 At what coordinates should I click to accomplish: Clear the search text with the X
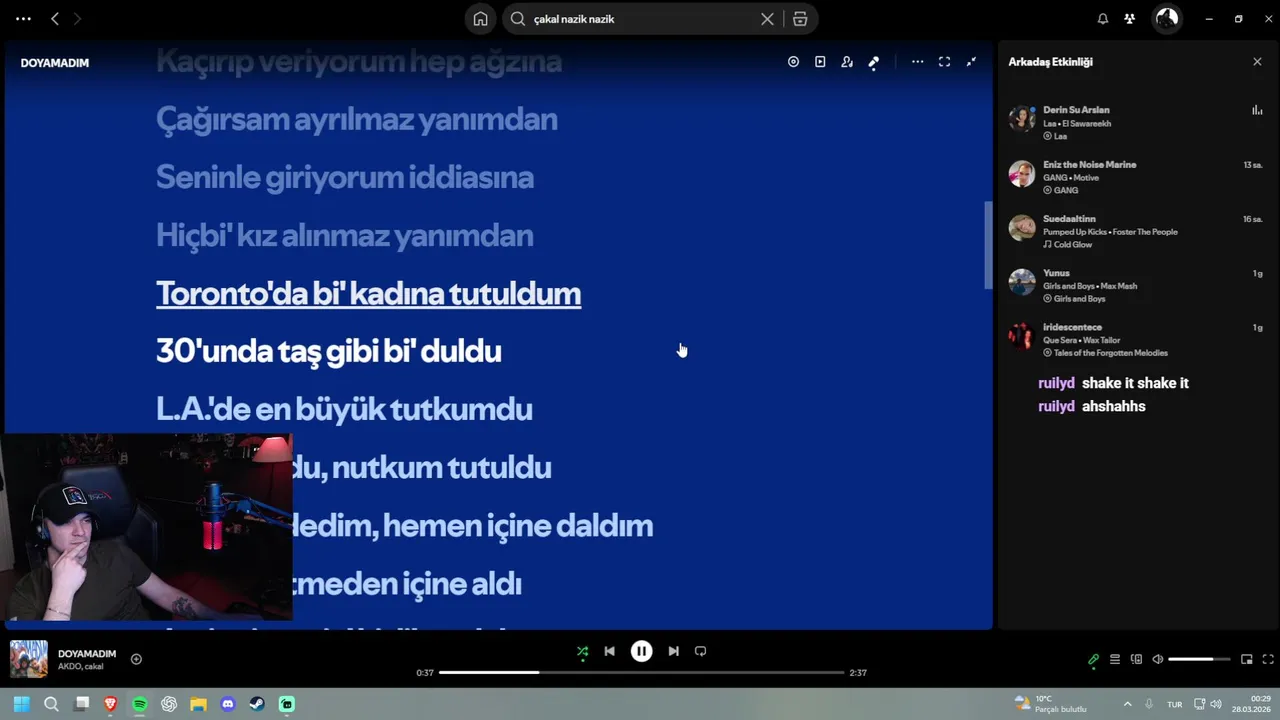click(767, 19)
